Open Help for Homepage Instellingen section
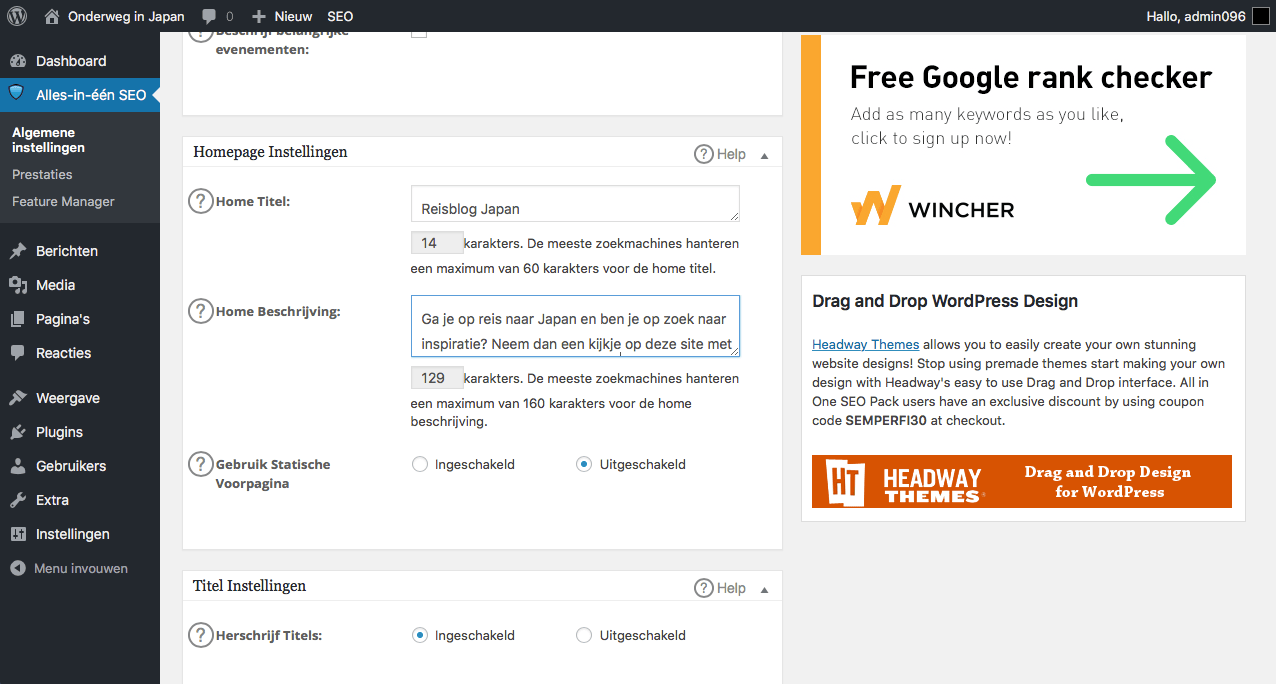 click(720, 154)
